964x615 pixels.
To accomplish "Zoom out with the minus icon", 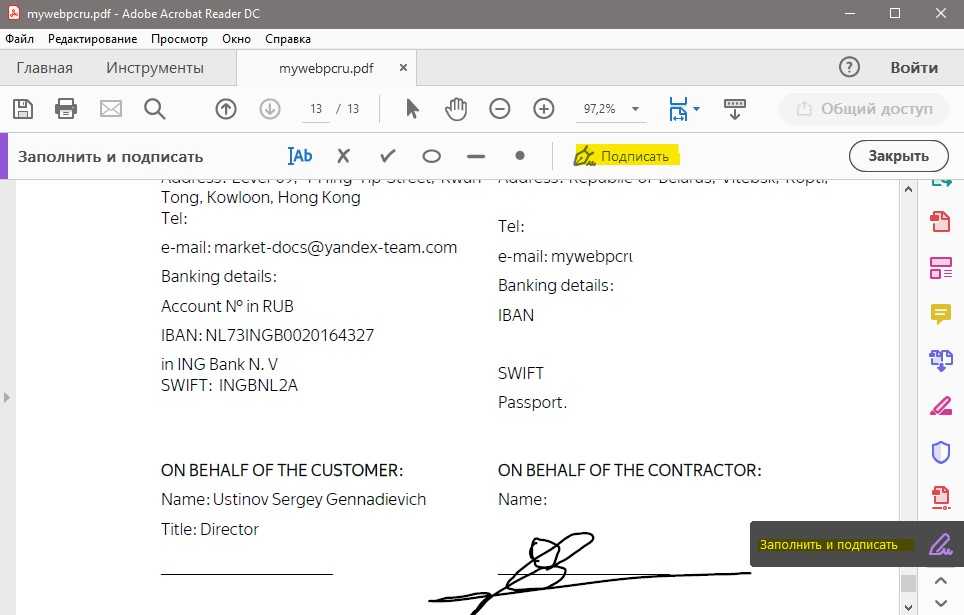I will tap(500, 109).
